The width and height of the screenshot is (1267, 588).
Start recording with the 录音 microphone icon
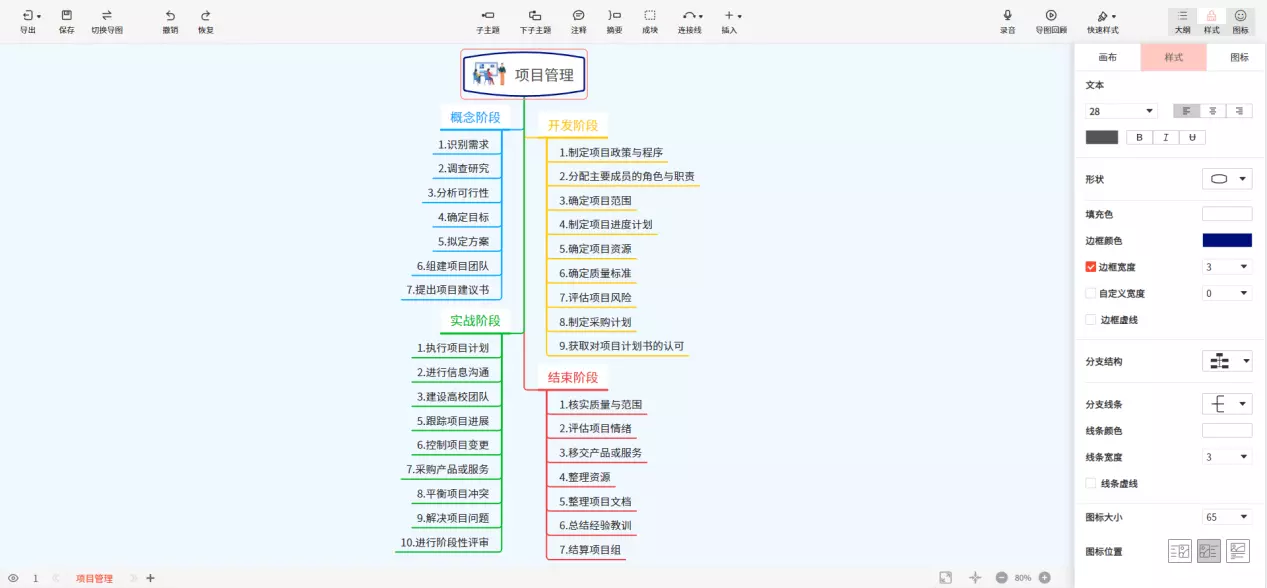pyautogui.click(x=1007, y=16)
